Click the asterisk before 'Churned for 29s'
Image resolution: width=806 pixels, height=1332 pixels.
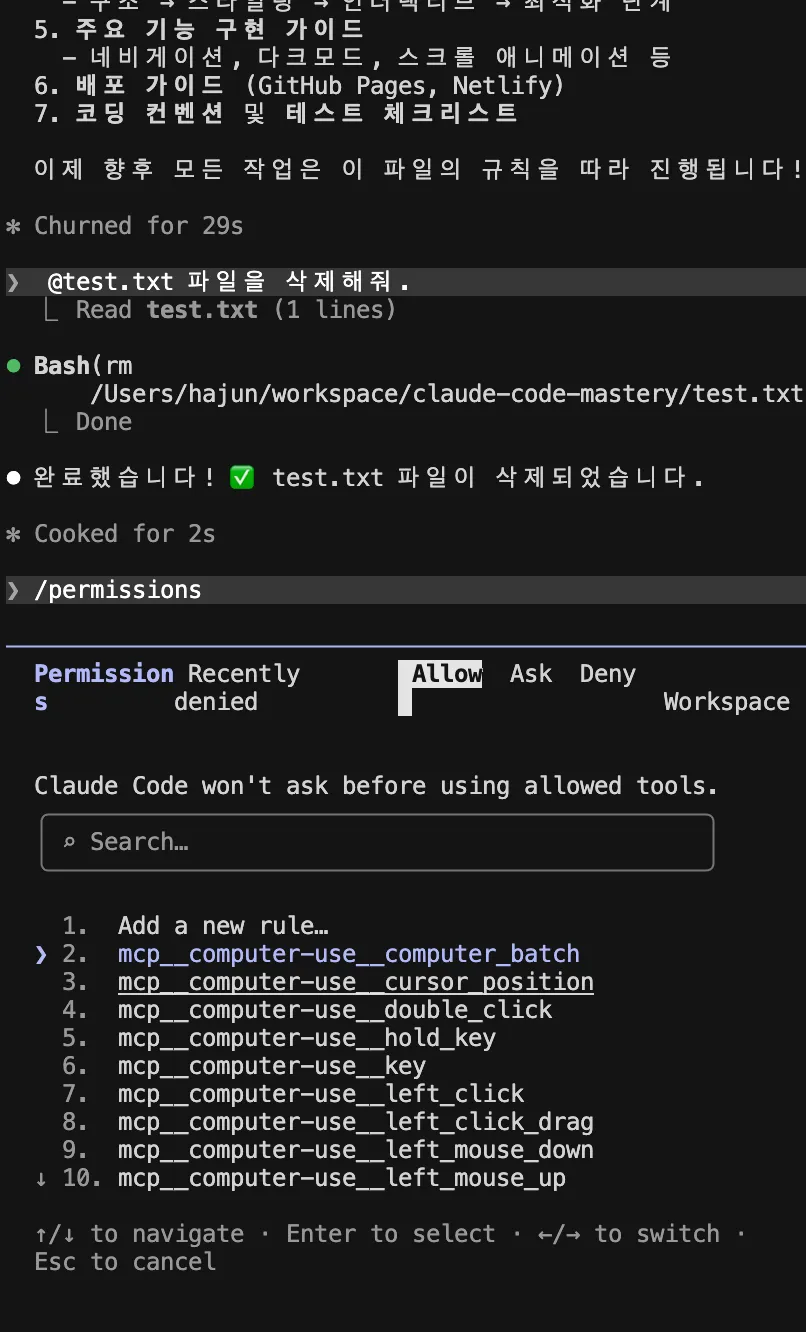13,227
